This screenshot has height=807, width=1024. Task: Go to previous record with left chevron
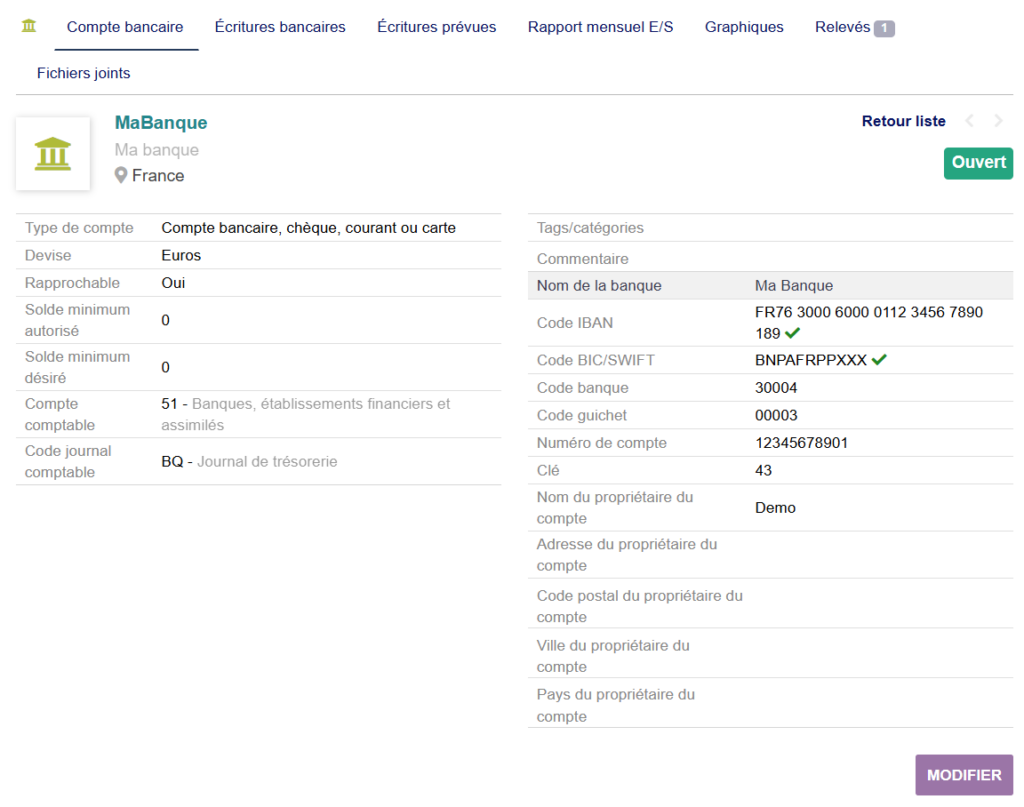(x=969, y=121)
